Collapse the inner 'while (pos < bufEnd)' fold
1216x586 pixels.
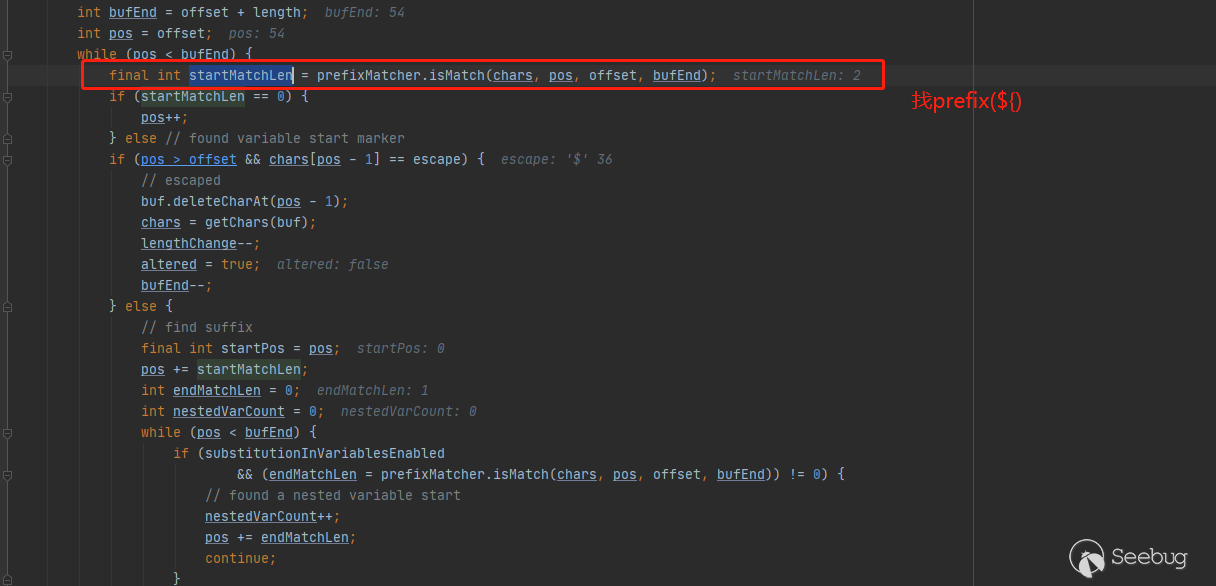[7, 432]
